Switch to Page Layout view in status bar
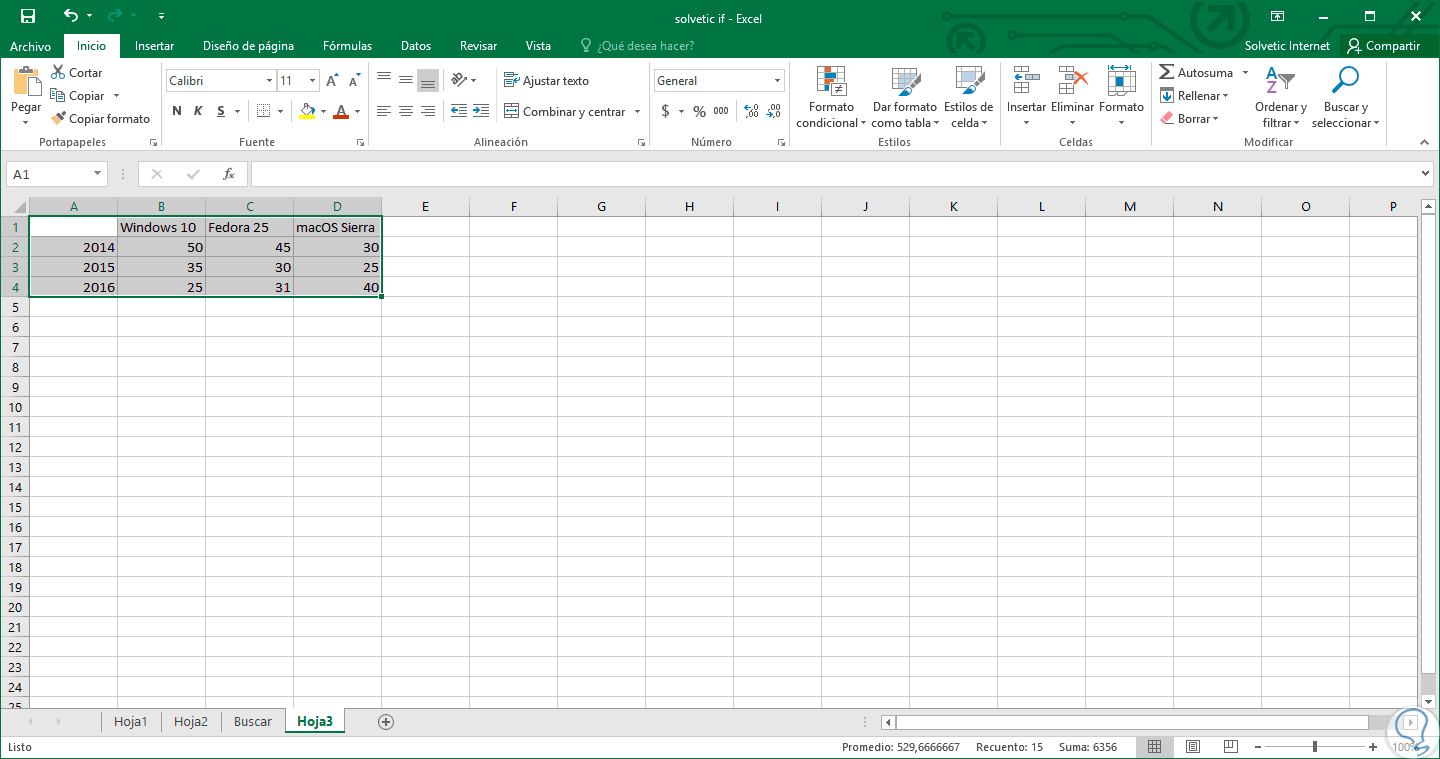The width and height of the screenshot is (1440, 759). [x=1192, y=747]
